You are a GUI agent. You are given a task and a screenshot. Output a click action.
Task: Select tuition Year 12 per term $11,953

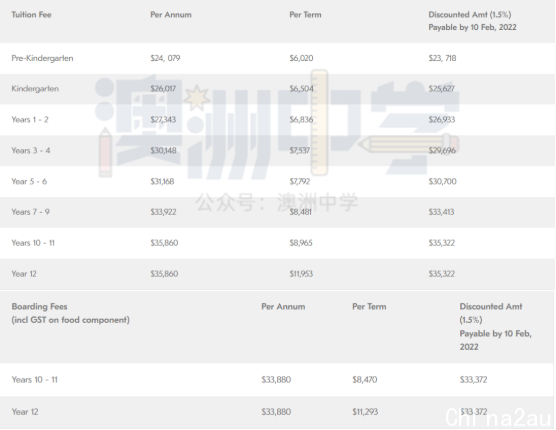coord(301,274)
